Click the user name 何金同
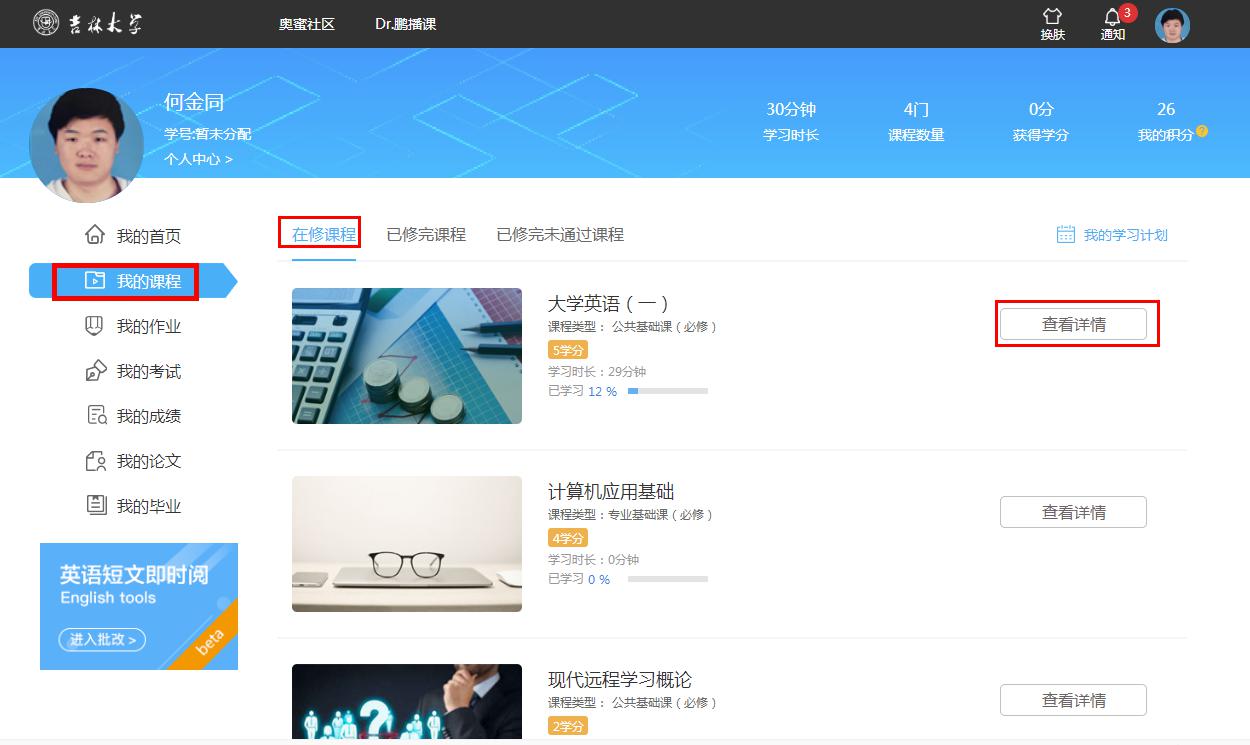 [194, 102]
